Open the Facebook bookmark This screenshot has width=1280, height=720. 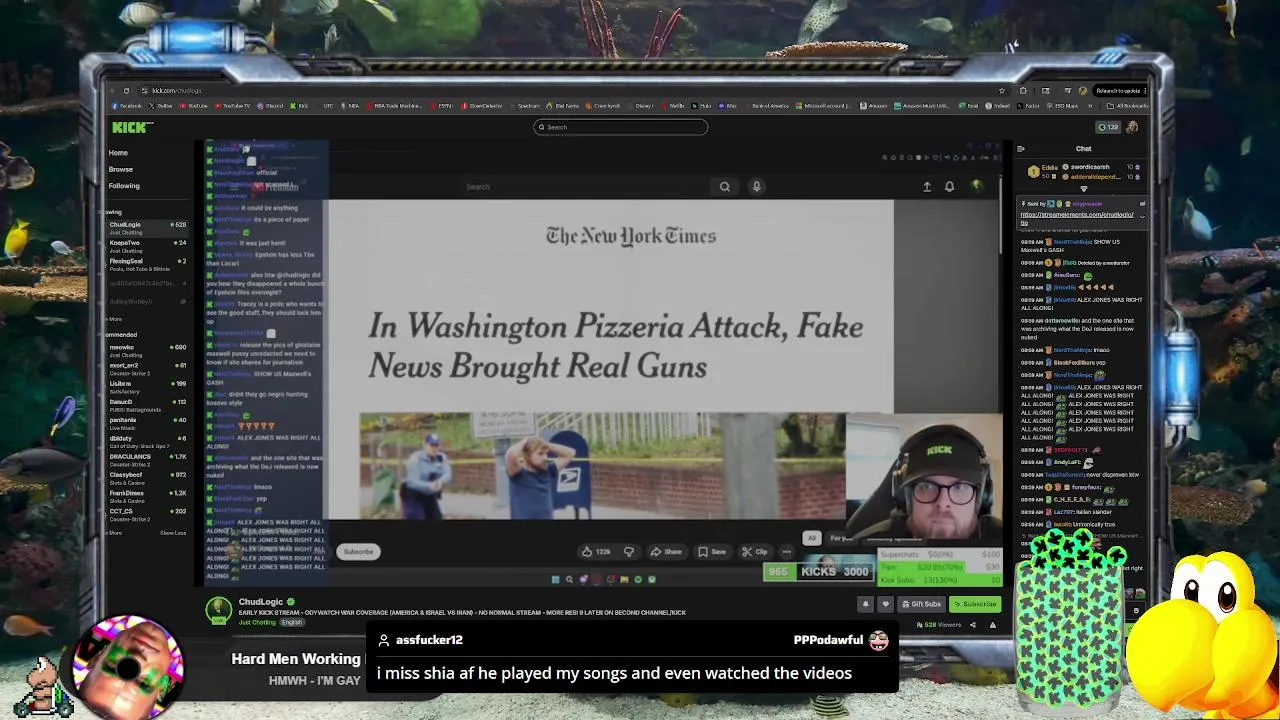(126, 106)
